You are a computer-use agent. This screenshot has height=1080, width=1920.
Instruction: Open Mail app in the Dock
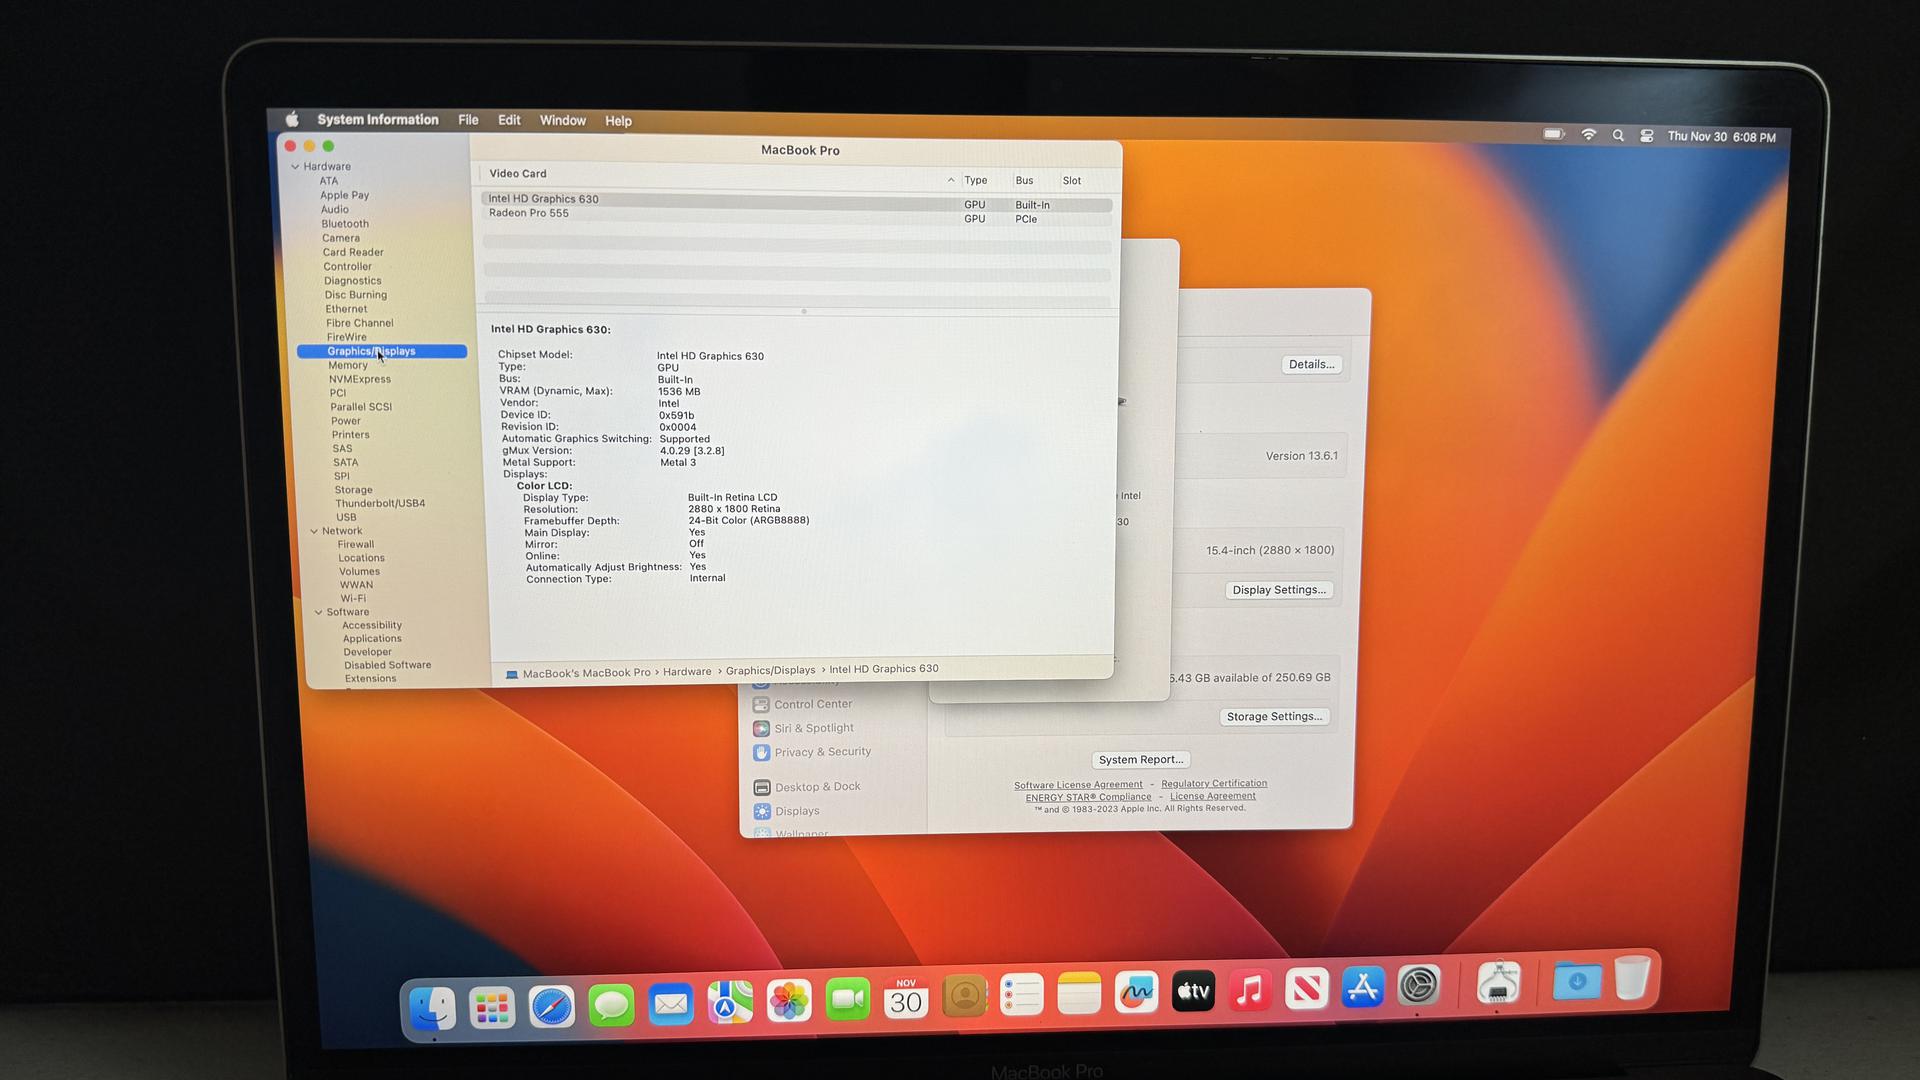670,1004
